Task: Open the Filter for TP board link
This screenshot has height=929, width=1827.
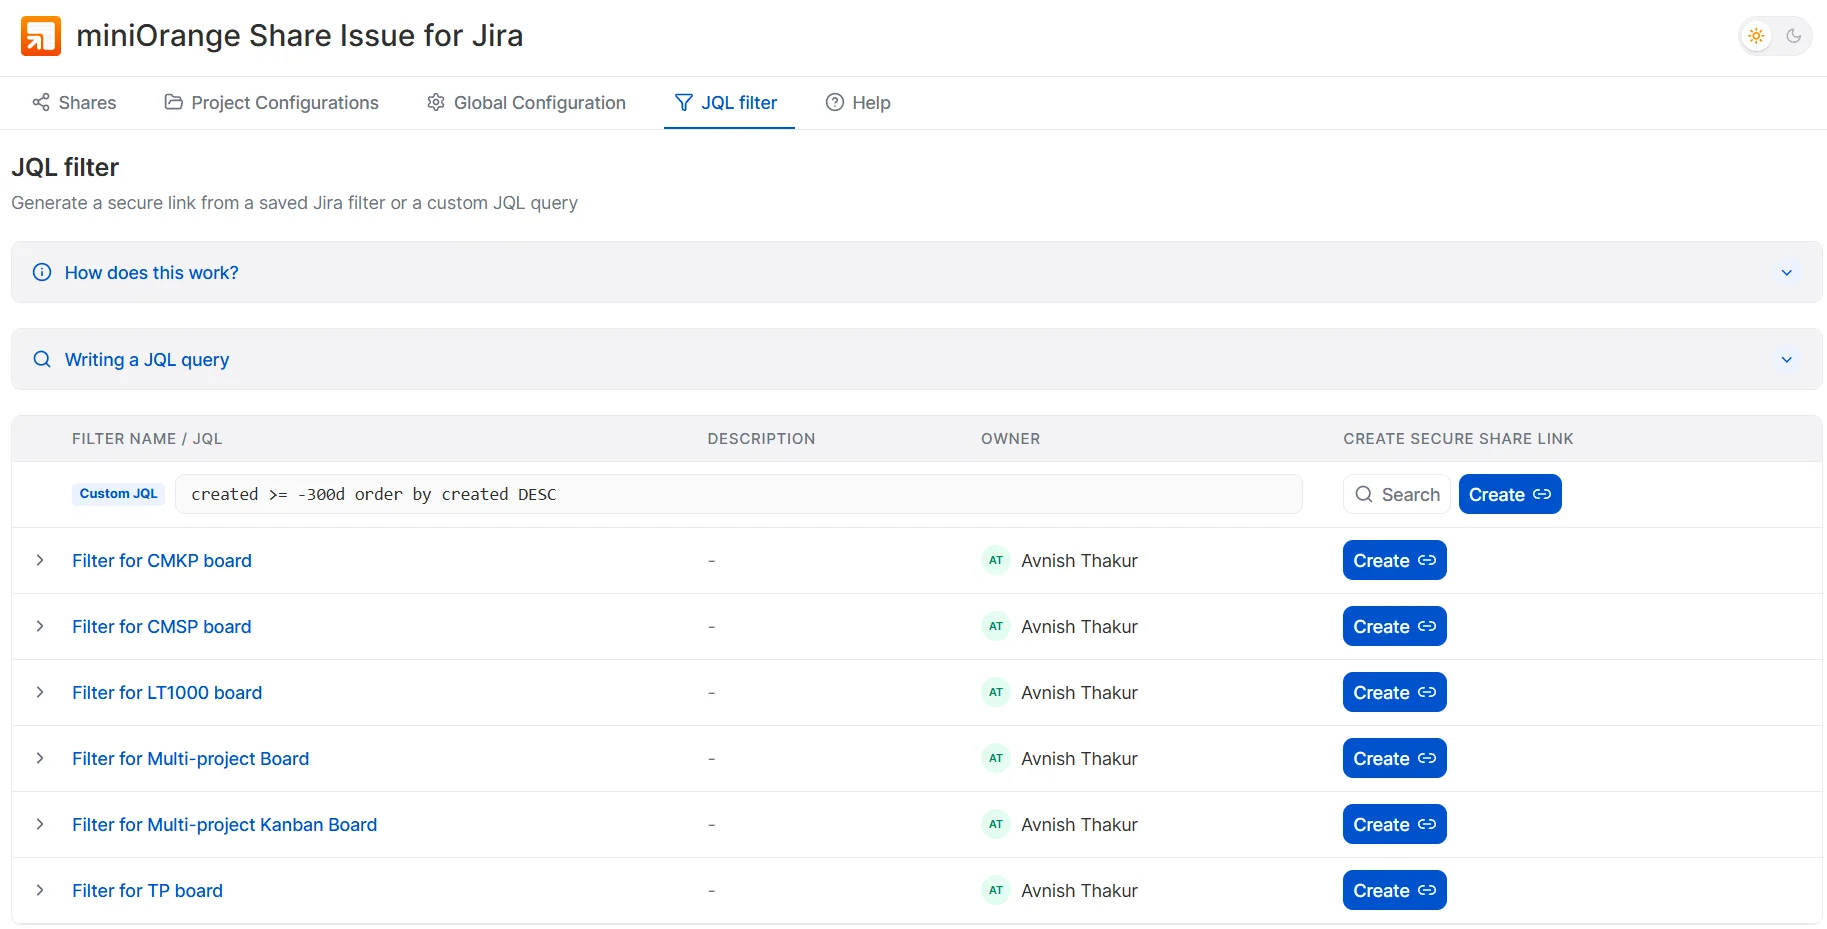Action: (148, 891)
